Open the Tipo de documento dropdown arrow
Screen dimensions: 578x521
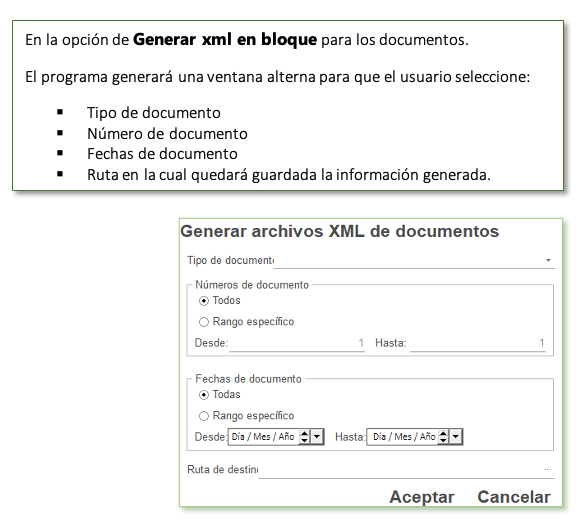(548, 260)
